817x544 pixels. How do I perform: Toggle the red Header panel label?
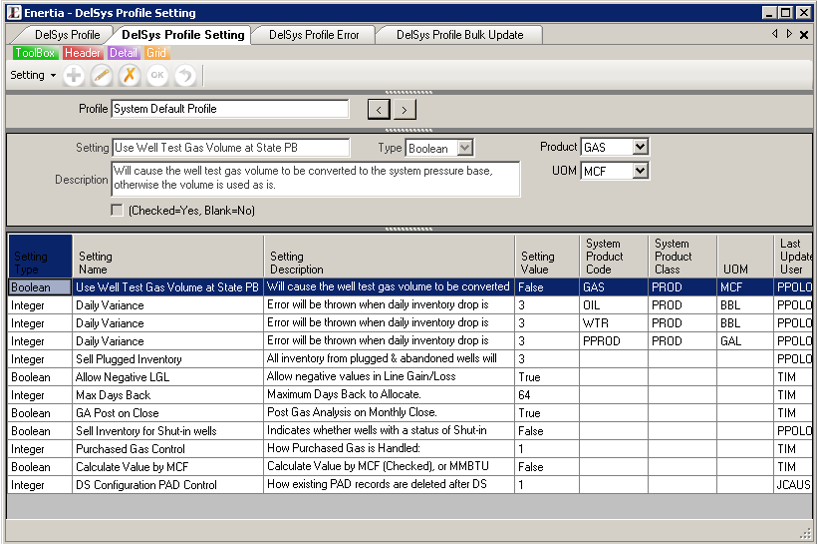coord(82,53)
